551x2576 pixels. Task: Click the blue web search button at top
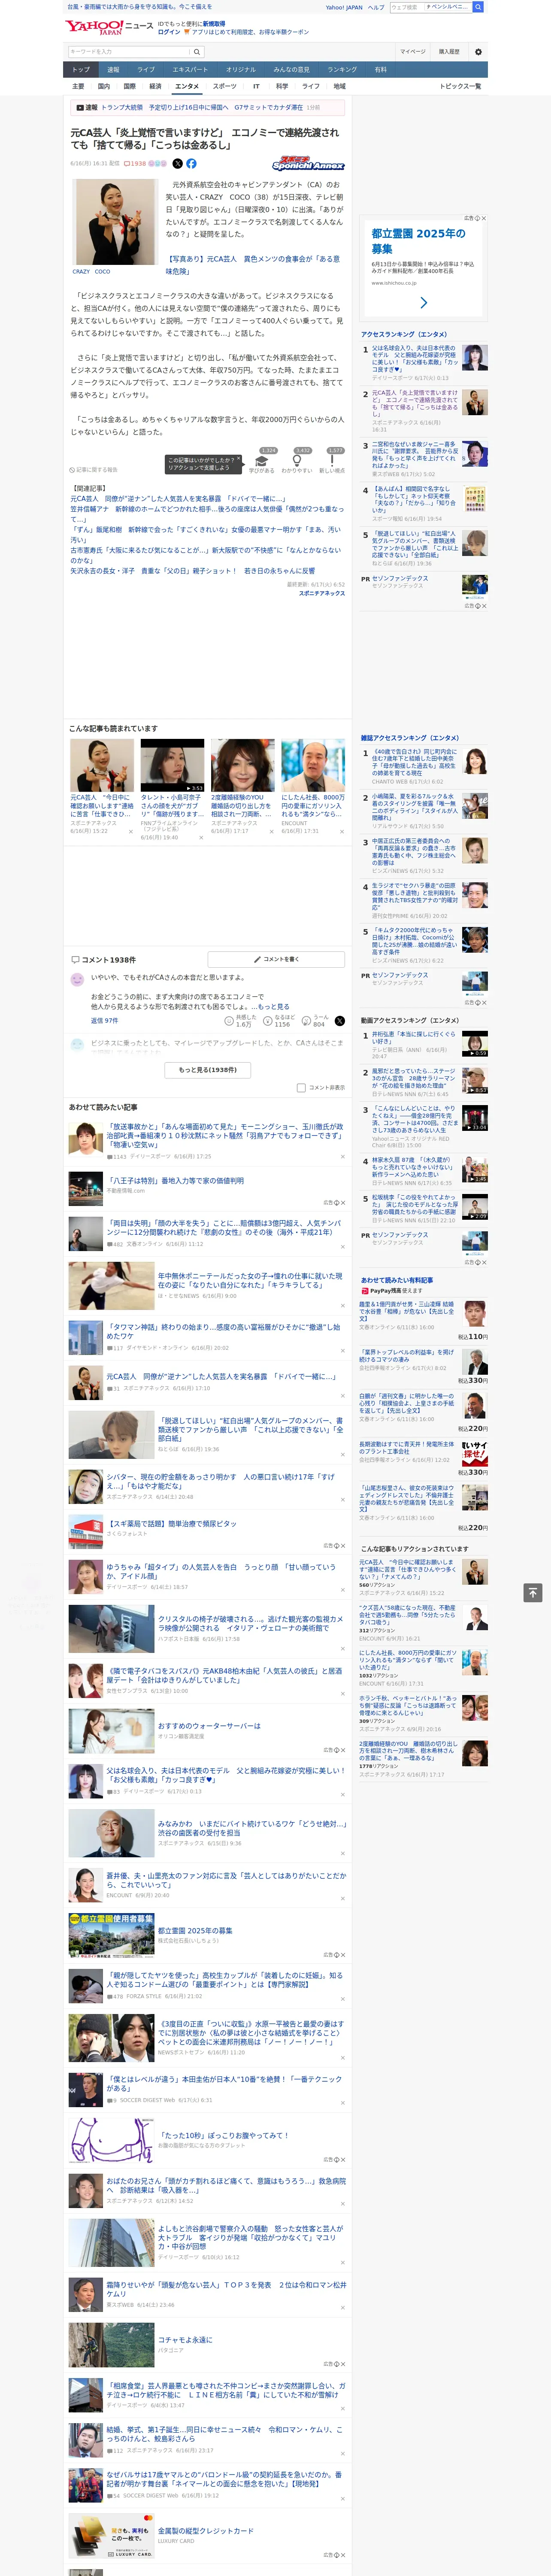pyautogui.click(x=478, y=7)
